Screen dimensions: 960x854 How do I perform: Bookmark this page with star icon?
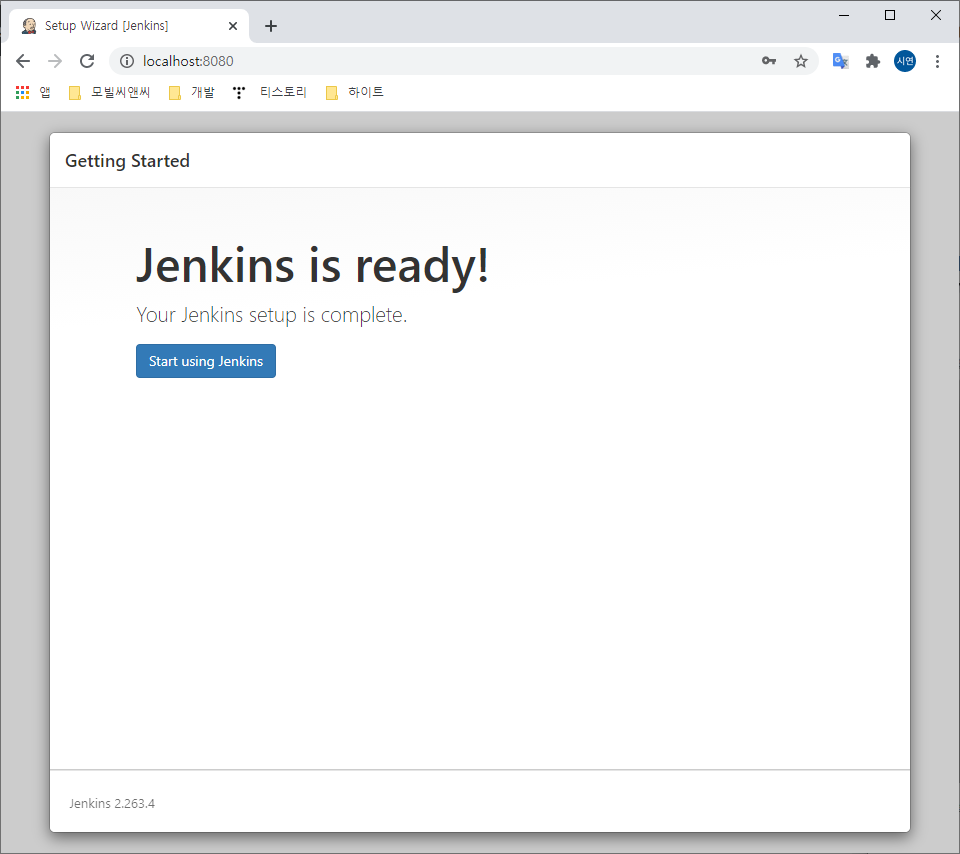[x=801, y=61]
